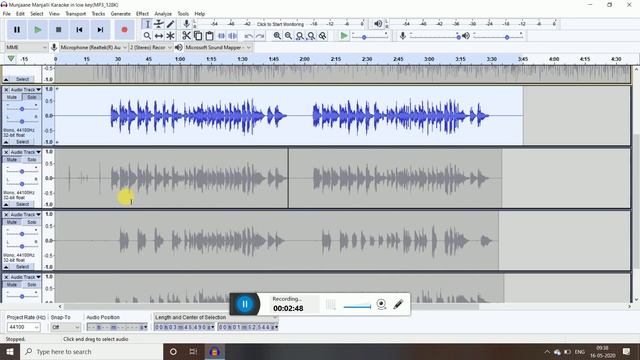Click the Undo arrow icon
The width and height of the screenshot is (640, 360).
click(x=248, y=36)
